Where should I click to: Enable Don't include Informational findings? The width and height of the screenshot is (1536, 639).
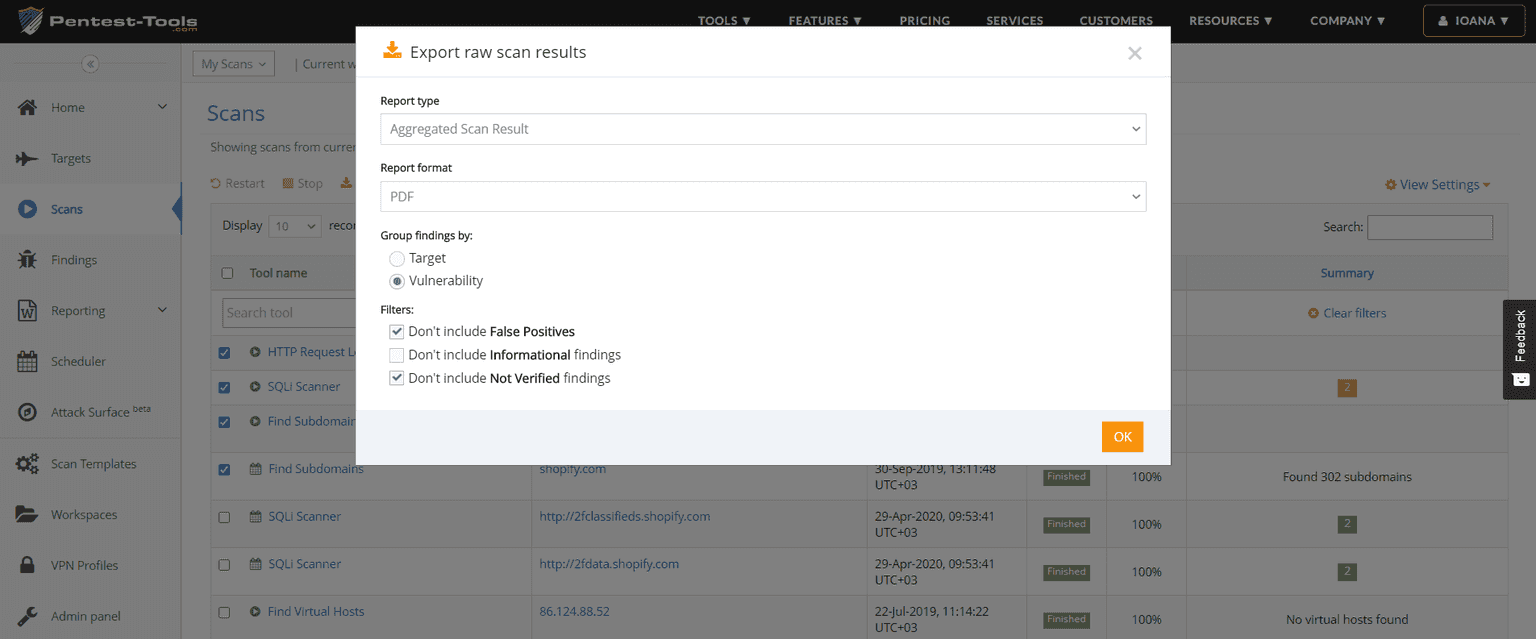pyautogui.click(x=396, y=354)
